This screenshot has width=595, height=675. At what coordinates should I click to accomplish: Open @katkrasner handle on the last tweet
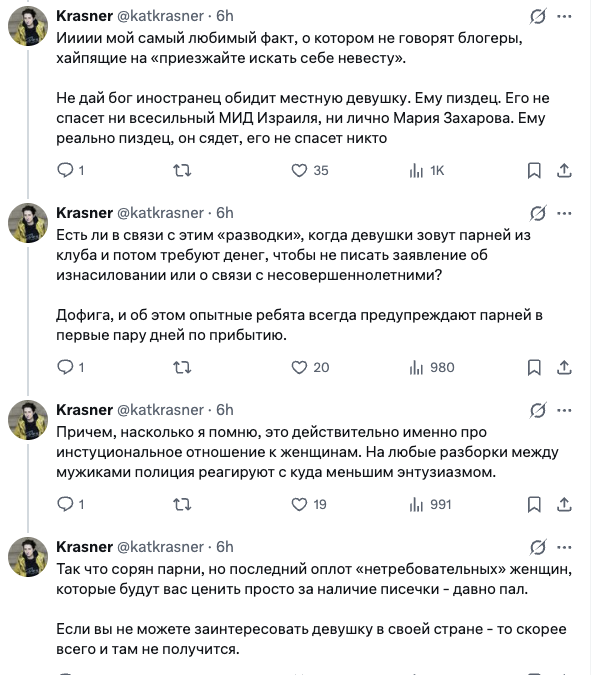pos(160,547)
